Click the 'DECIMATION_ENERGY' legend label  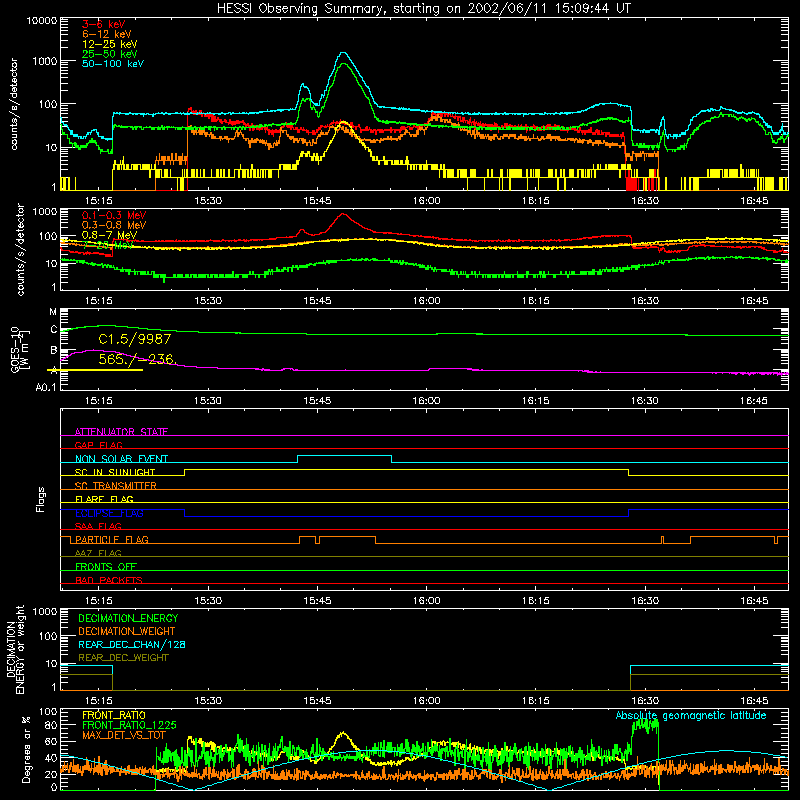pos(128,618)
